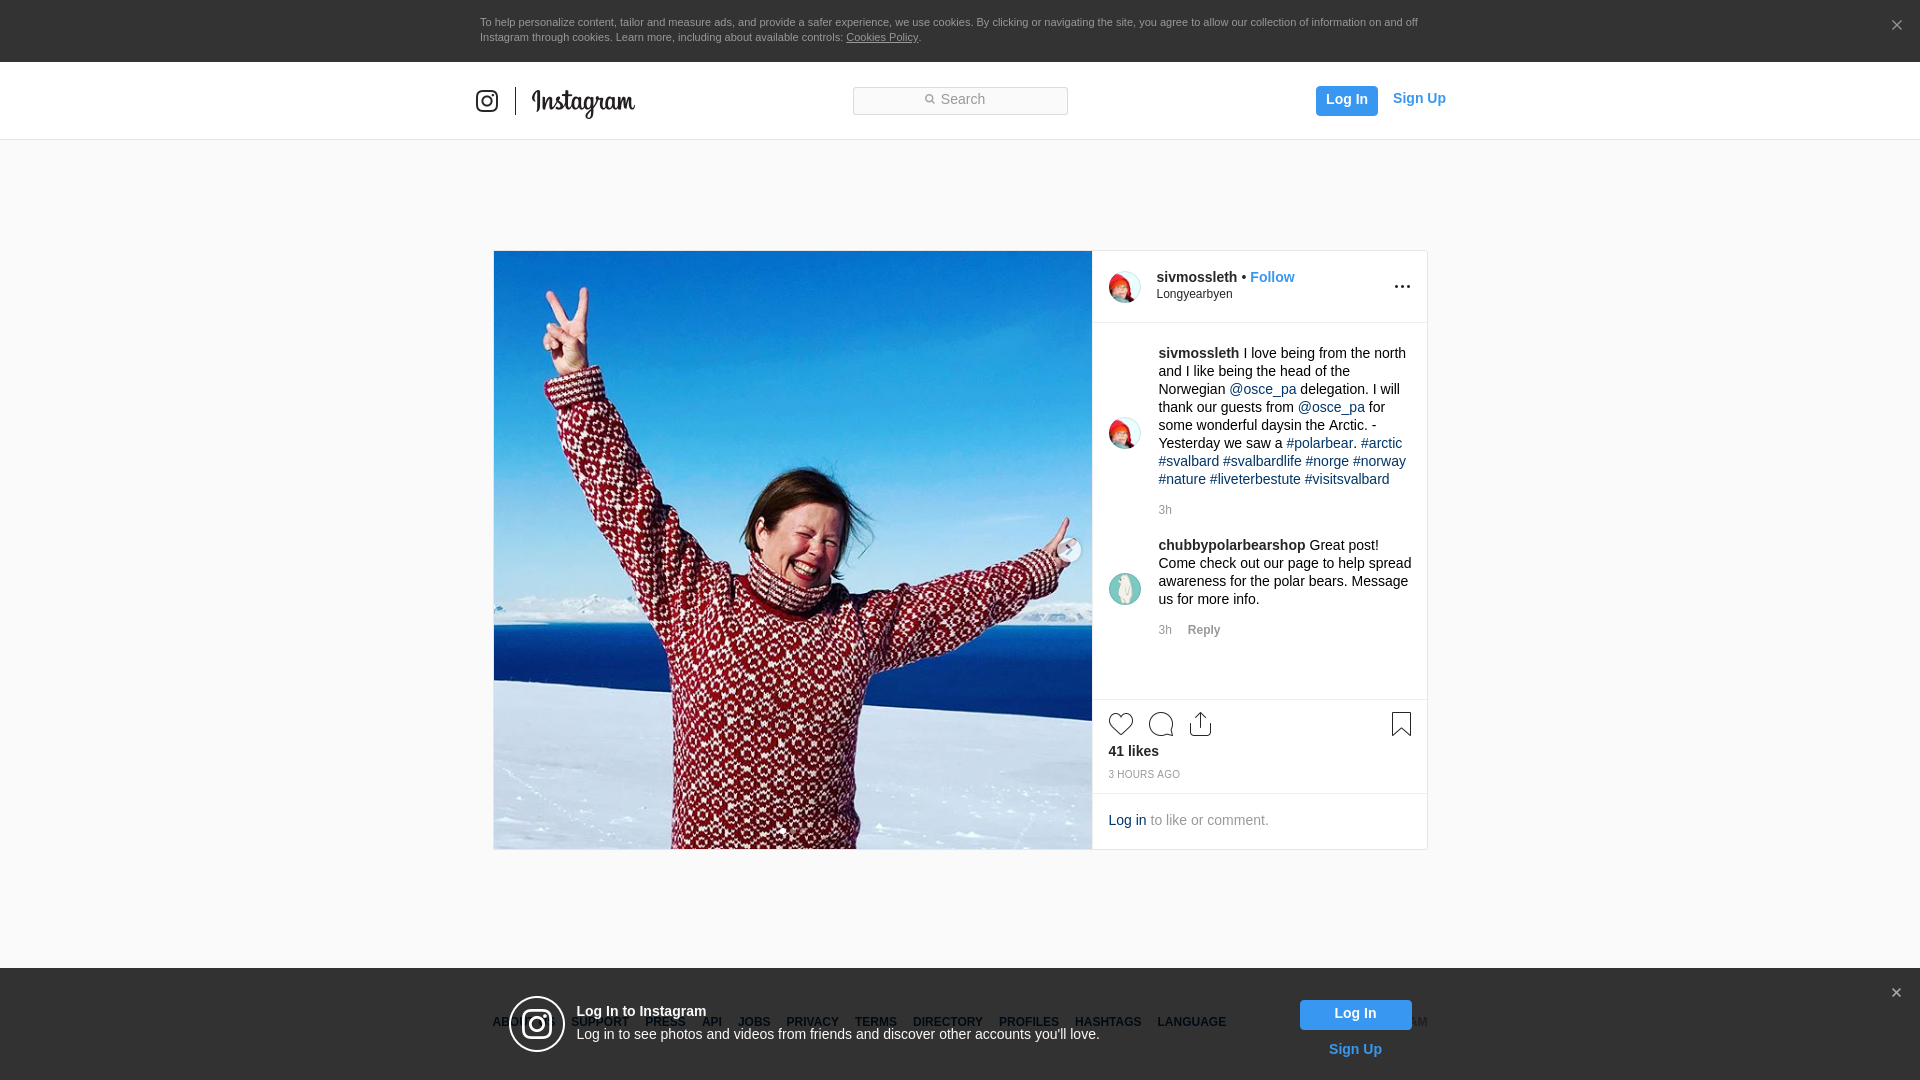Open the Cookies Policy link

pyautogui.click(x=881, y=37)
